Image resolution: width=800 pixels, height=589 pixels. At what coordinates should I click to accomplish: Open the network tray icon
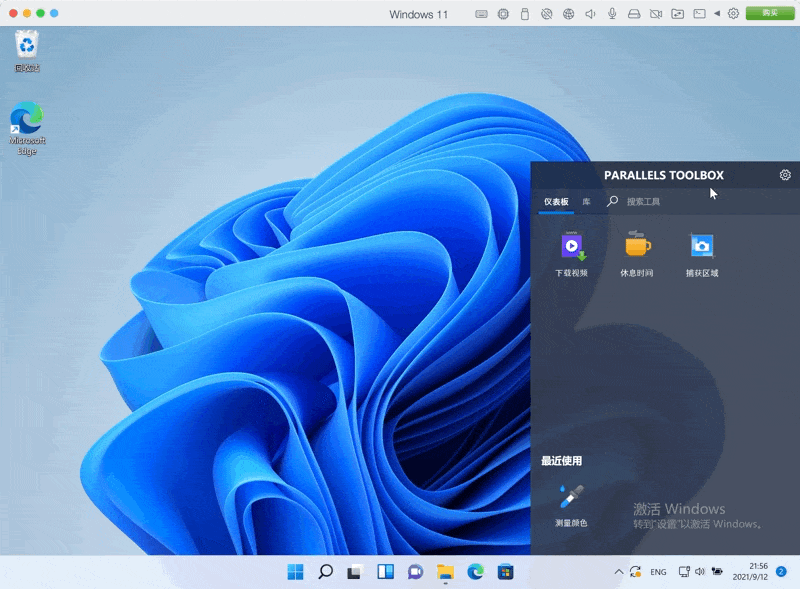click(684, 572)
